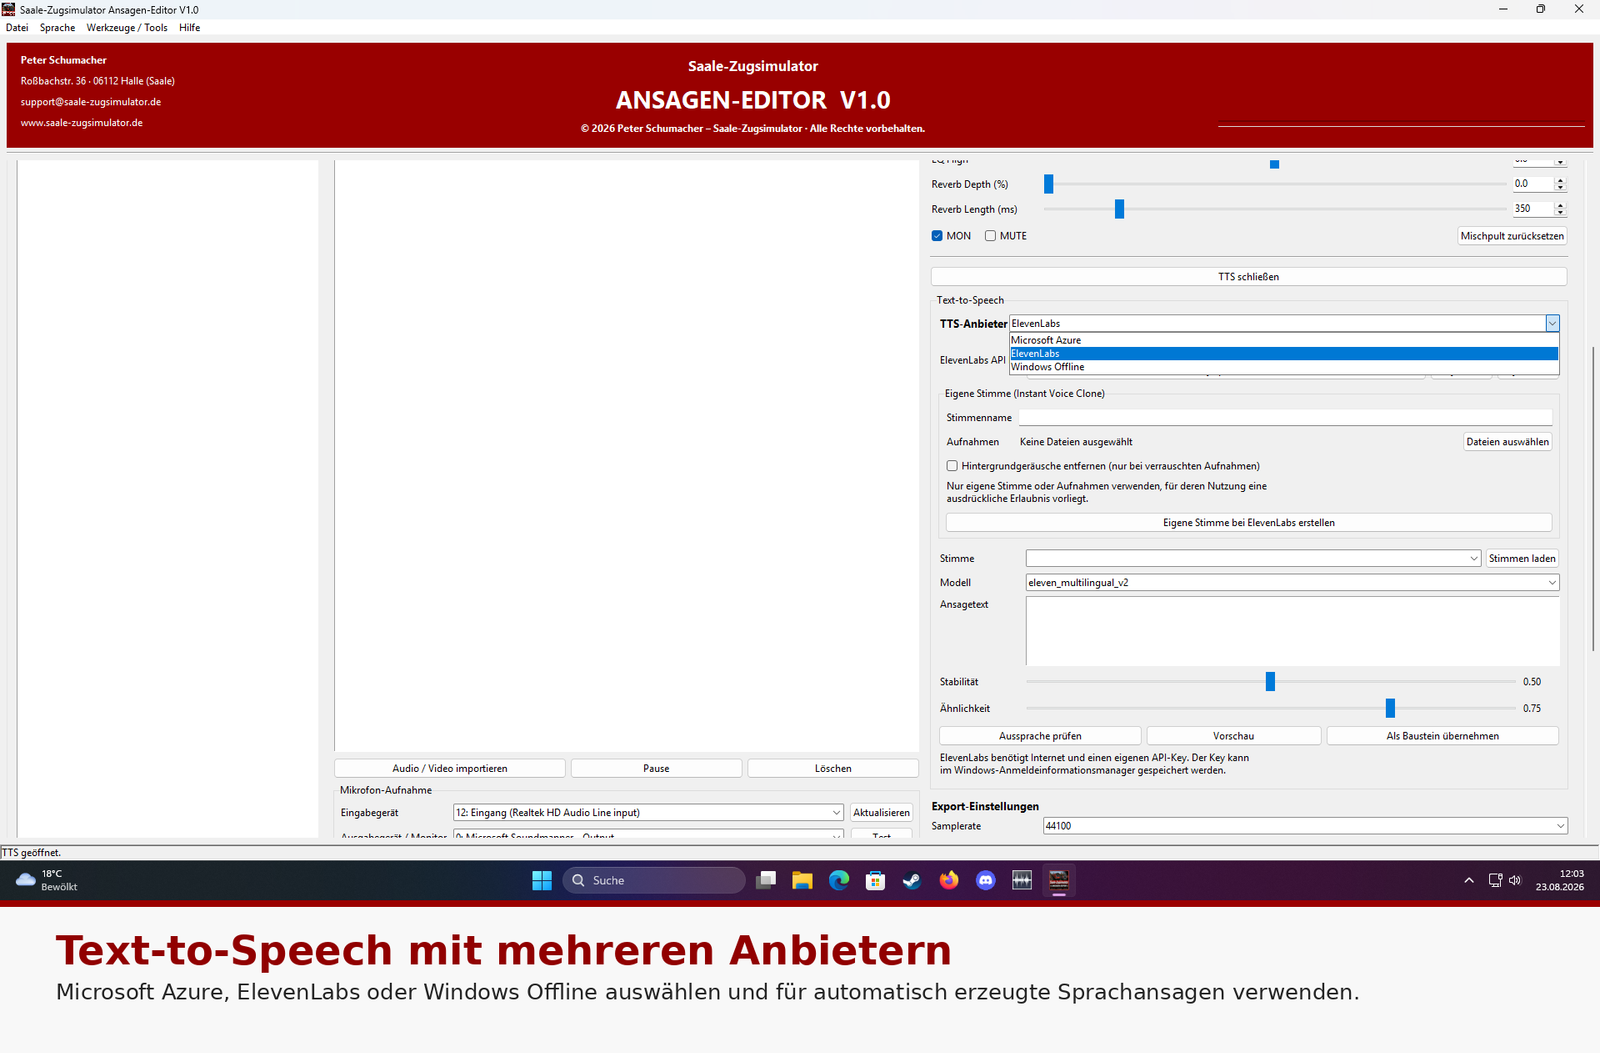Viewport: 1600px width, 1053px height.
Task: Open the taskbar clock showing 12:03
Action: click(x=1559, y=880)
